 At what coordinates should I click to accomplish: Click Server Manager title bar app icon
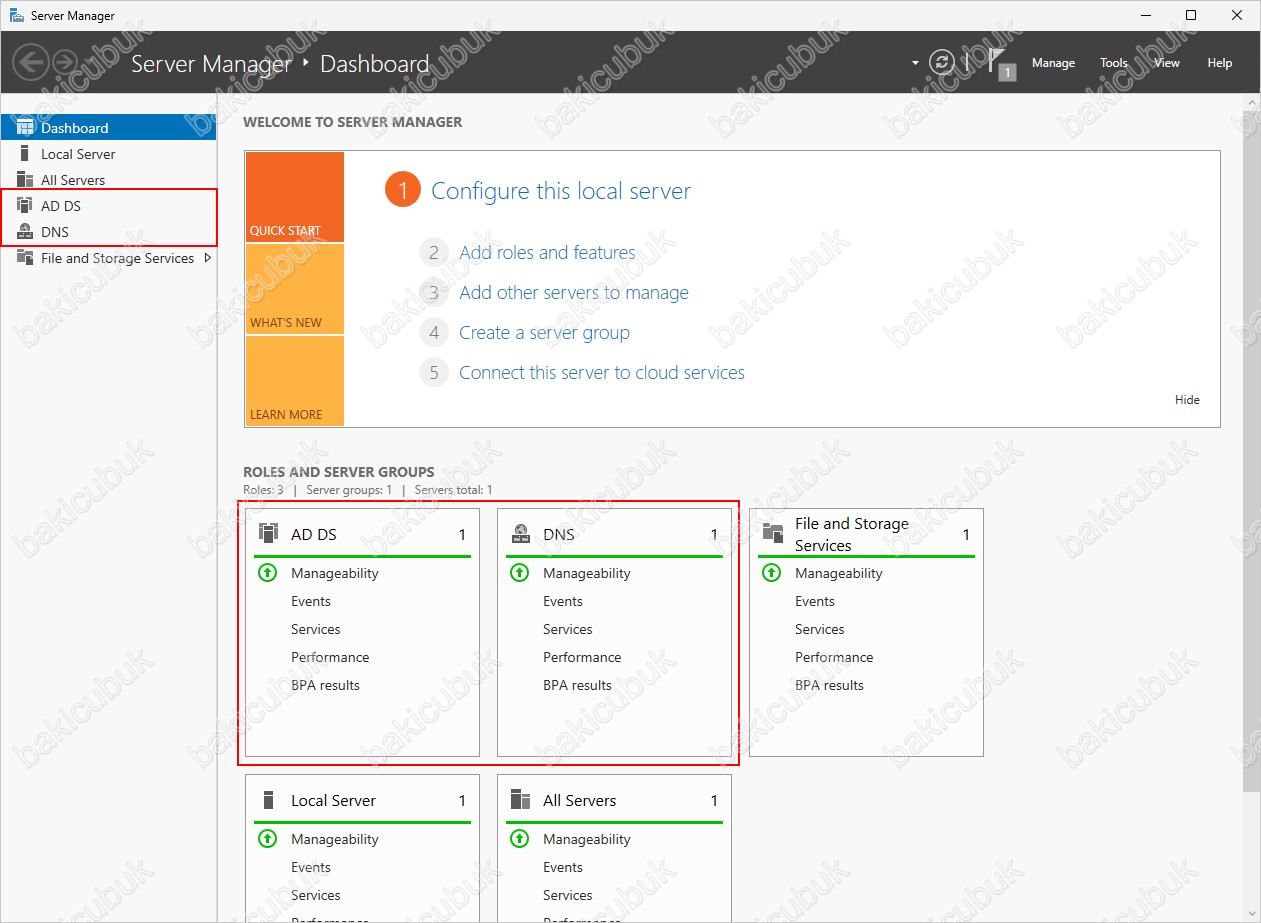16,15
